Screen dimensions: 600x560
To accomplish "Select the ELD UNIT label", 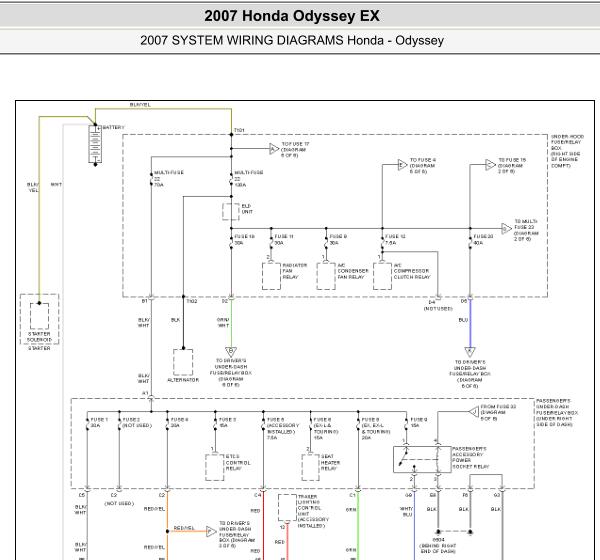I will tap(247, 209).
